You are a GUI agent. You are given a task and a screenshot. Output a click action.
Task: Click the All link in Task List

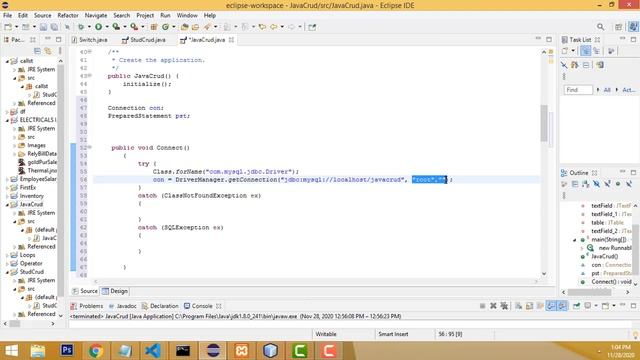[x=607, y=90]
